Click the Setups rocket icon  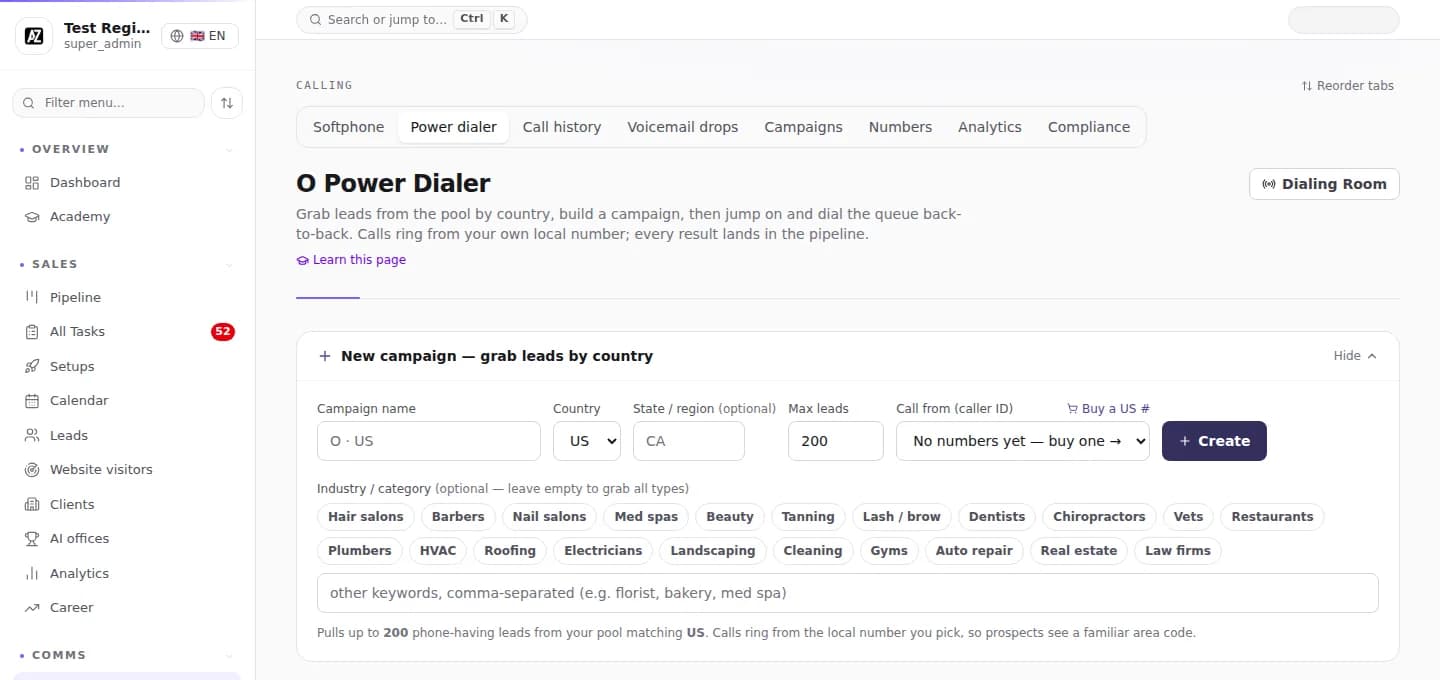click(32, 366)
